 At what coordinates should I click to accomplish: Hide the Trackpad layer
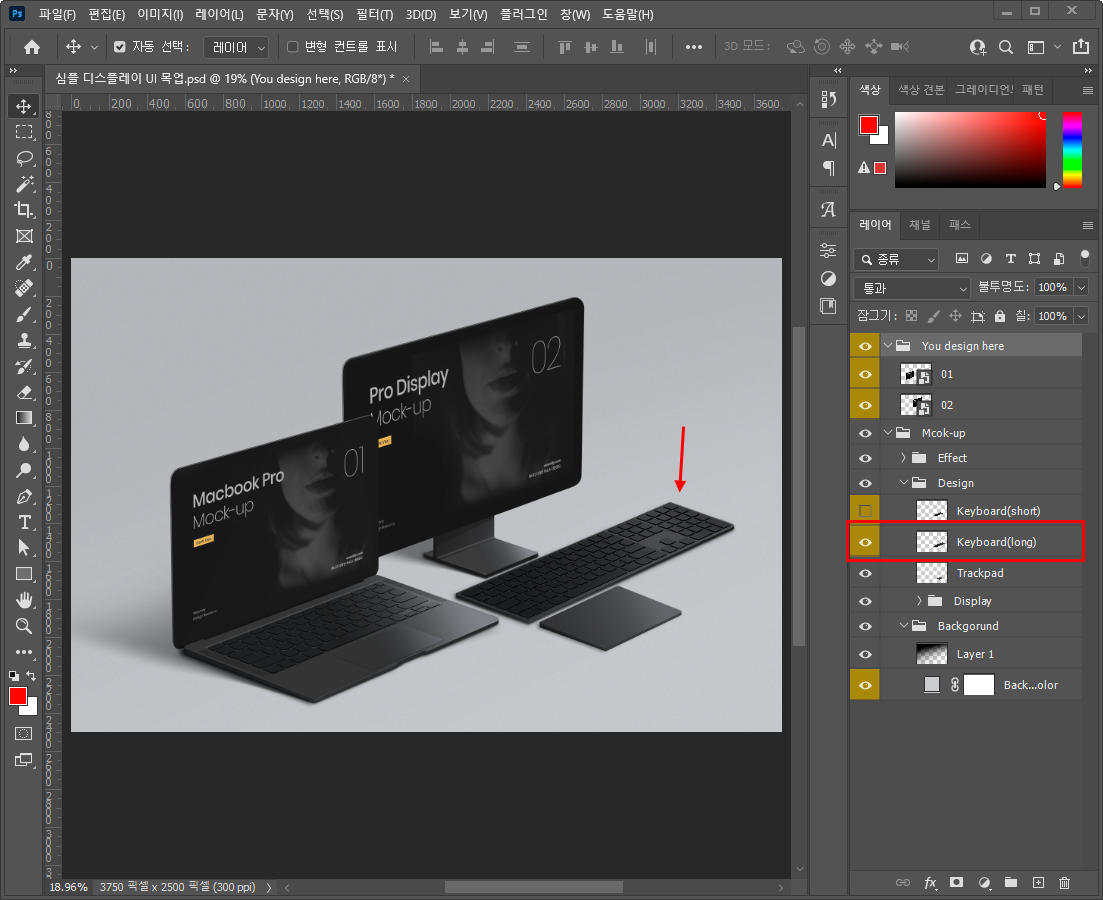(865, 573)
